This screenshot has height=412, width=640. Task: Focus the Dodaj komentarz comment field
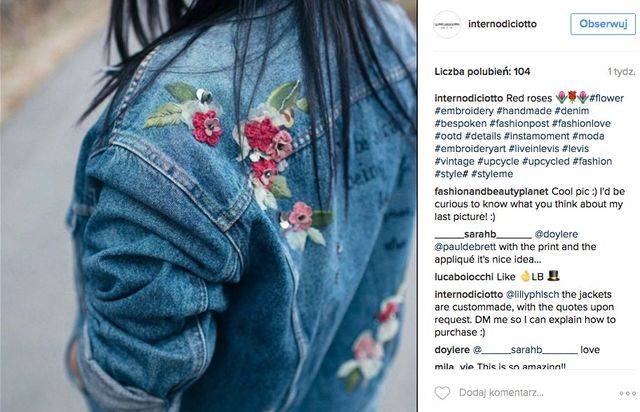501,393
